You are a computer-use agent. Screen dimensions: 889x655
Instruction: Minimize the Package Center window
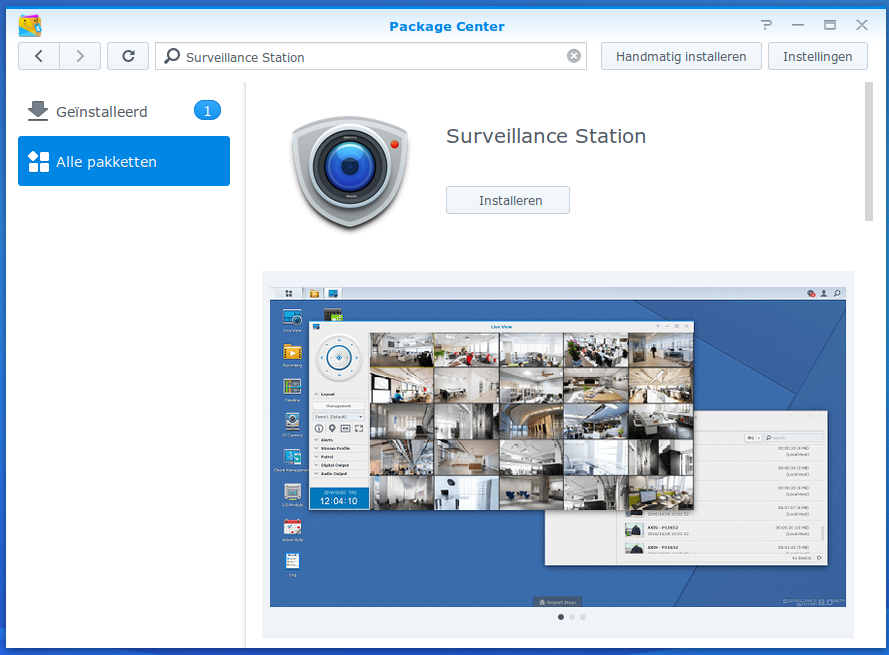[x=798, y=25]
